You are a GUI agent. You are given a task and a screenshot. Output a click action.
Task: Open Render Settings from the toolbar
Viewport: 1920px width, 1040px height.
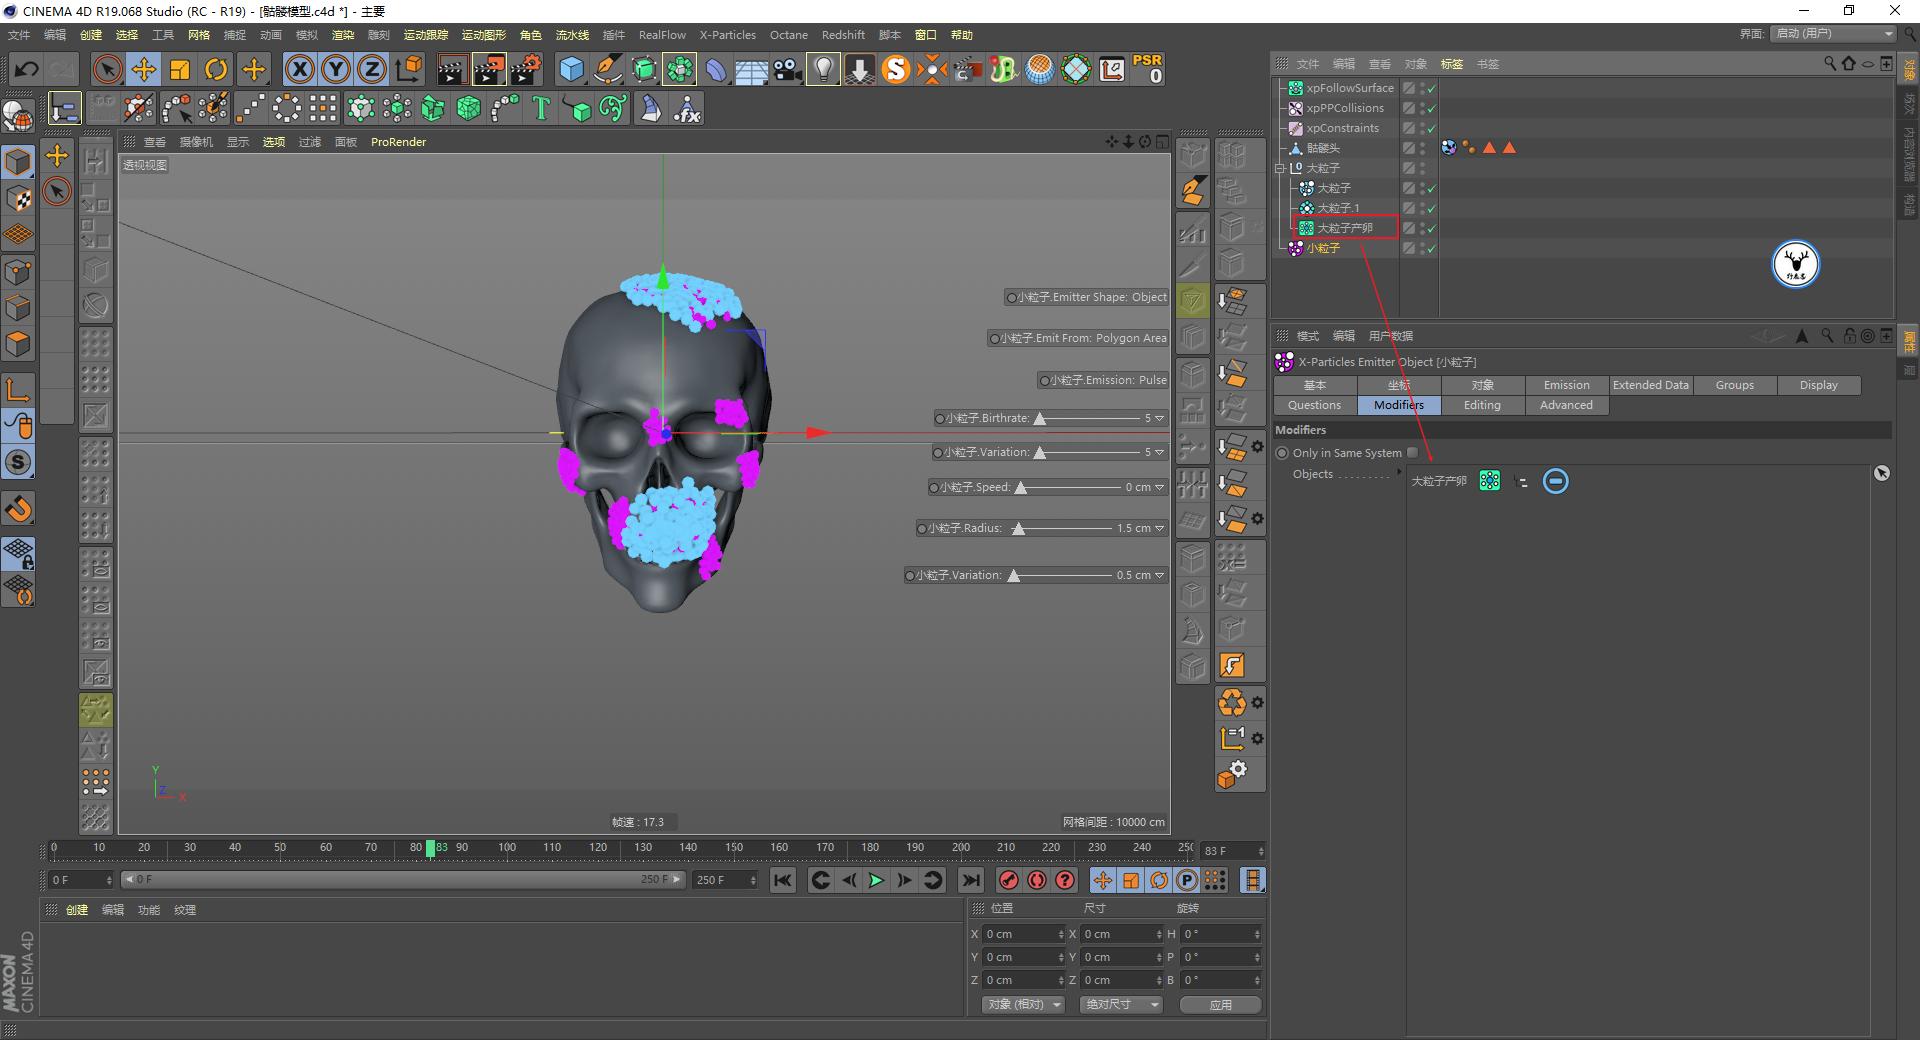pos(525,69)
